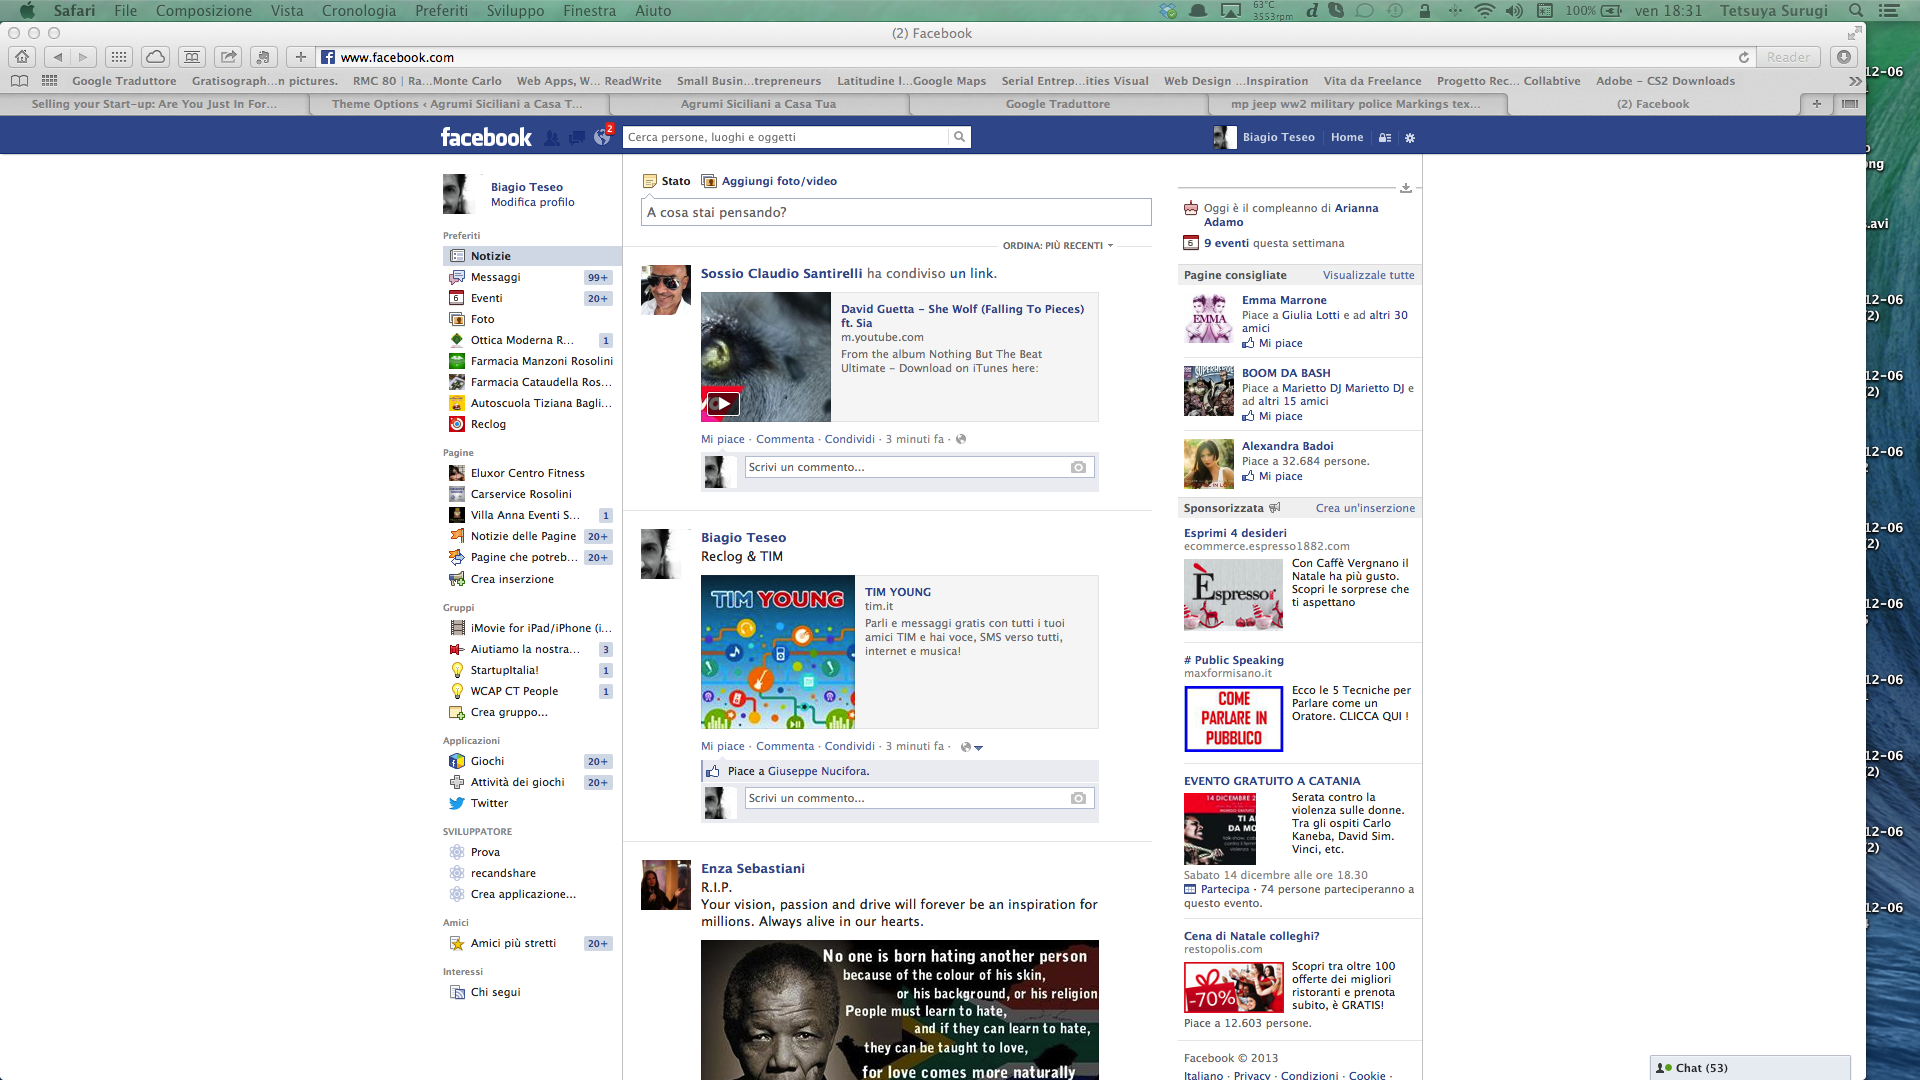The width and height of the screenshot is (1920, 1080).
Task: Click Crea un'inserzione link
Action: (1365, 508)
